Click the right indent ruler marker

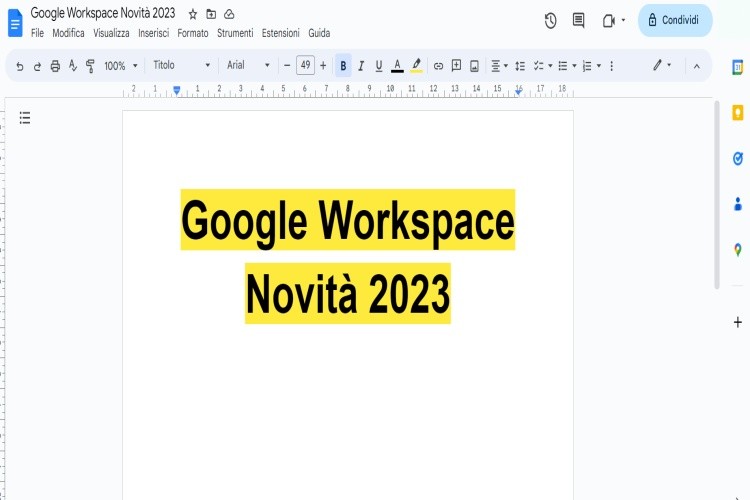[518, 91]
